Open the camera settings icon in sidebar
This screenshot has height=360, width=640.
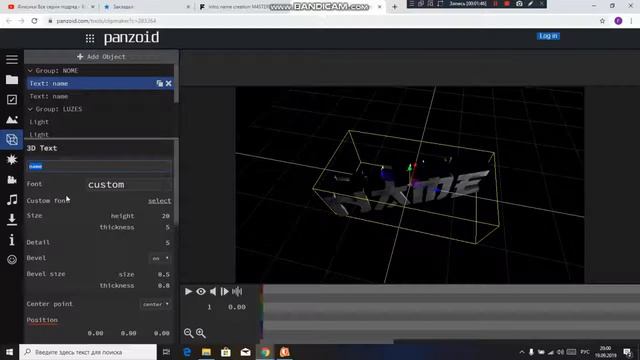(x=12, y=180)
